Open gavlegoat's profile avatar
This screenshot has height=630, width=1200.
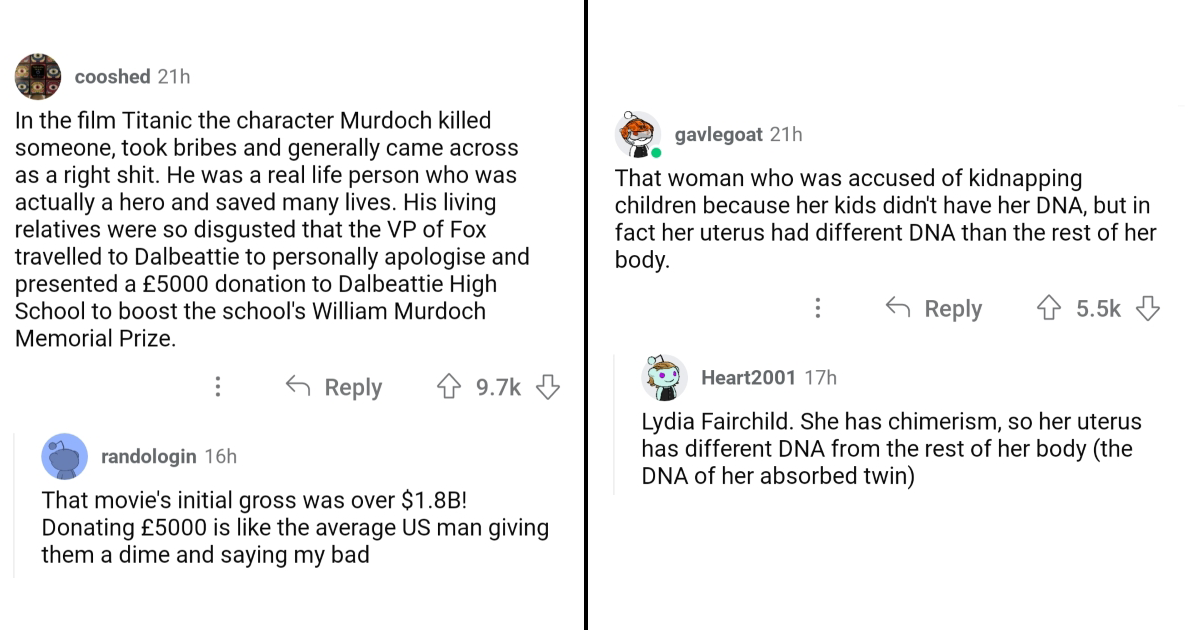click(x=638, y=134)
